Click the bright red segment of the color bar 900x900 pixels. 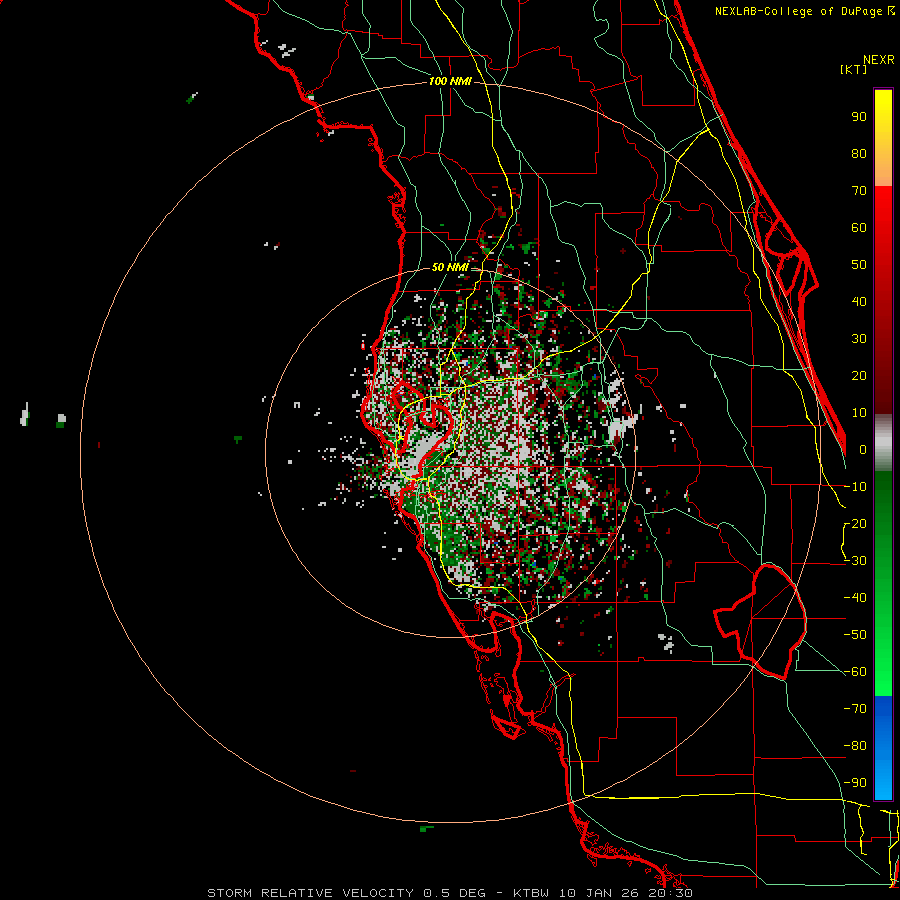[x=883, y=218]
